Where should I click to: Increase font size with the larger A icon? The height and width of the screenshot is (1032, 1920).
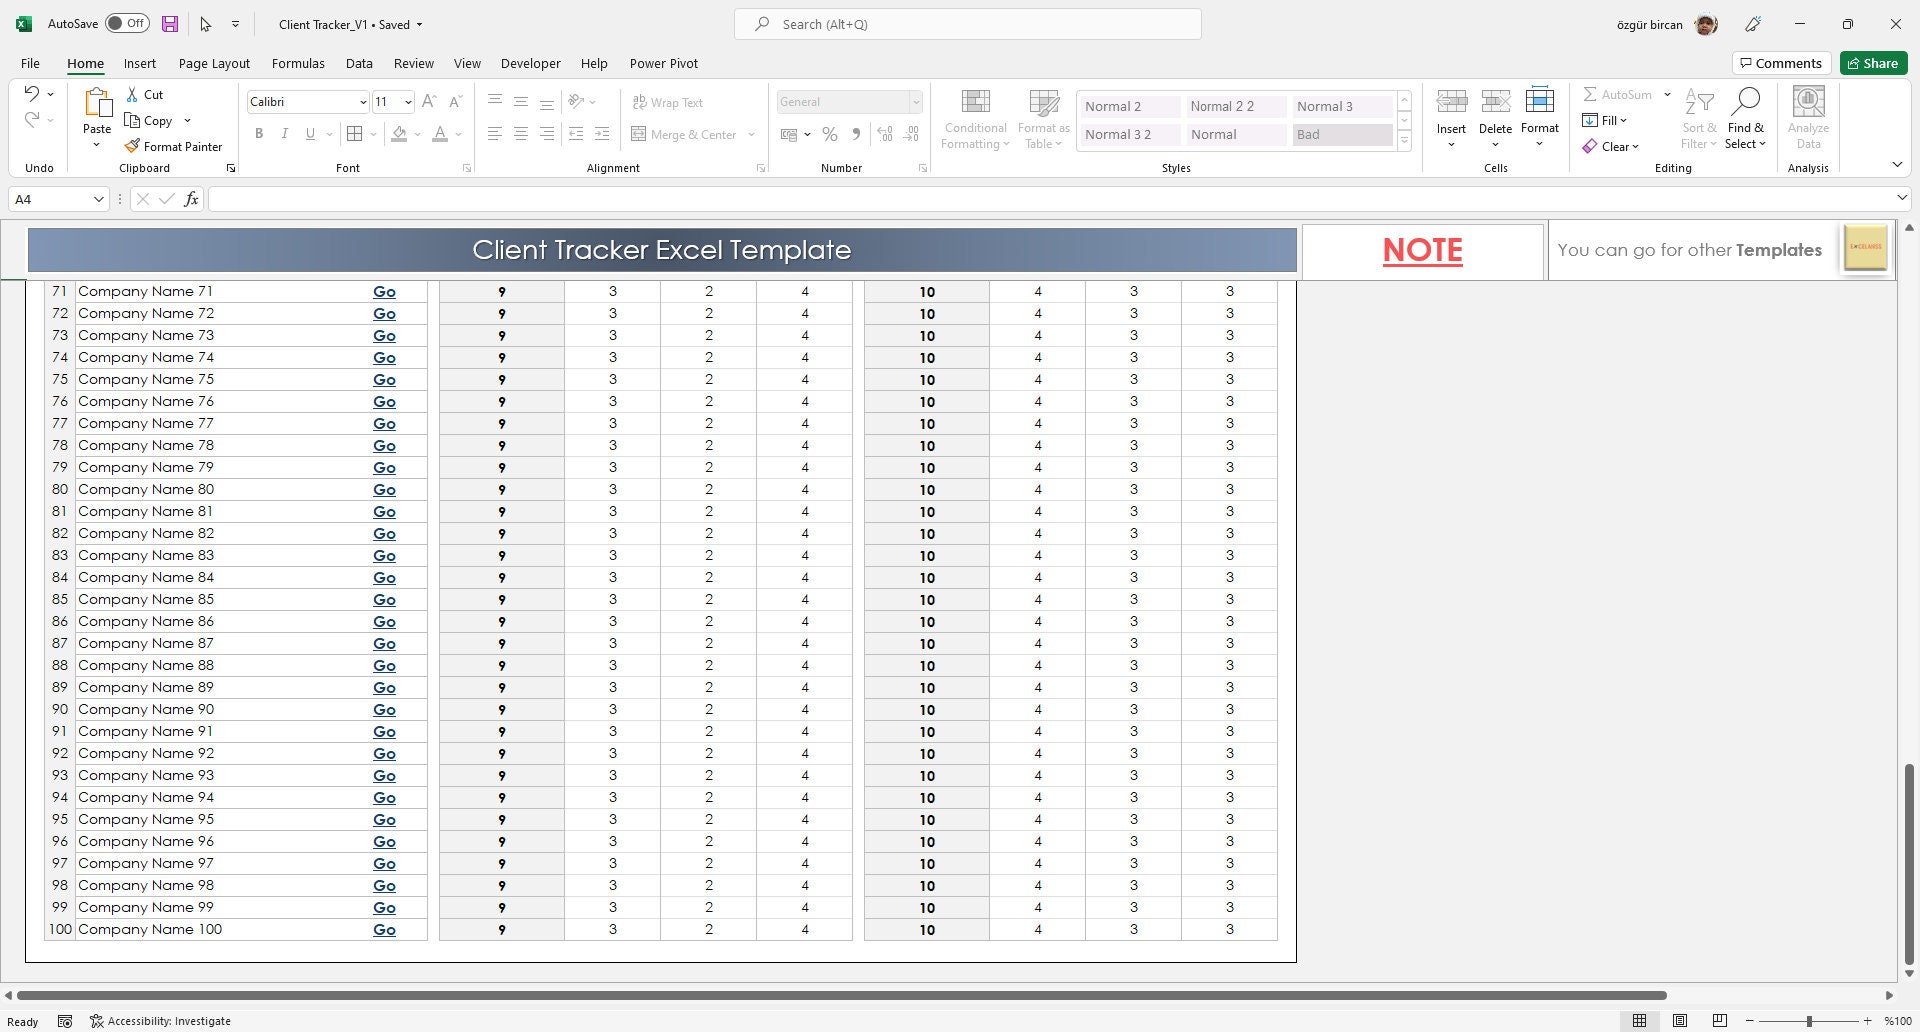pyautogui.click(x=429, y=101)
